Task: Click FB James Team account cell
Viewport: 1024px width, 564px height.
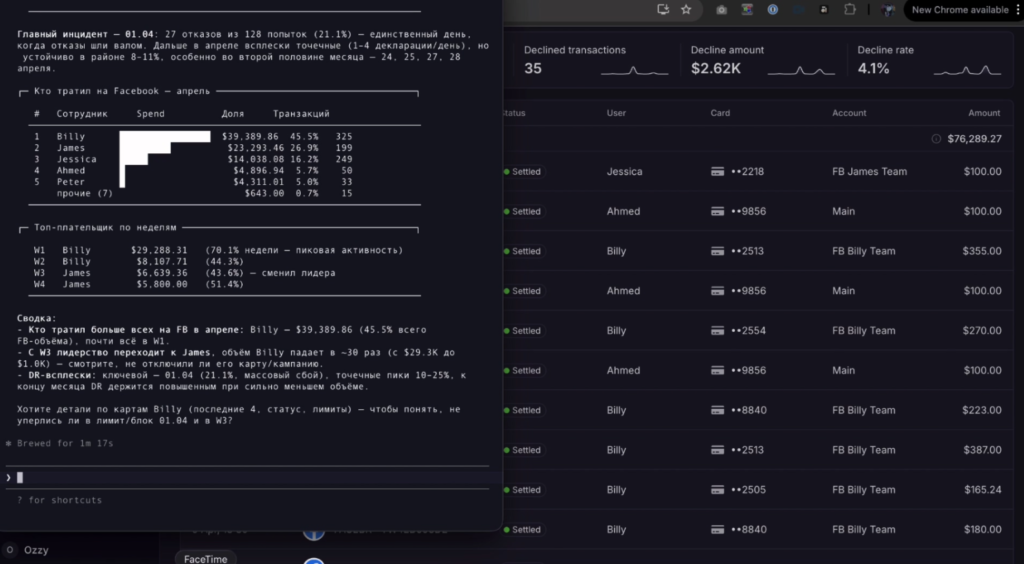Action: (869, 172)
